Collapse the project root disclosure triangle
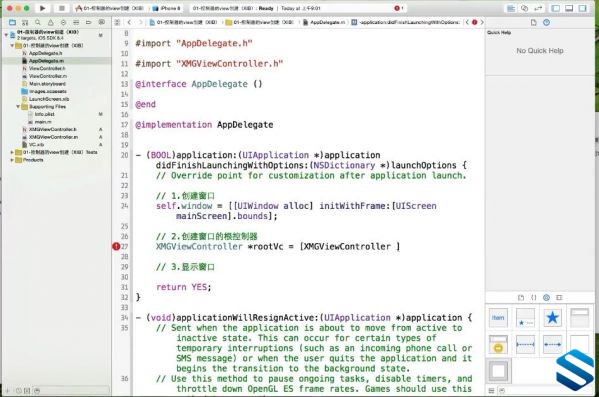 [6, 35]
